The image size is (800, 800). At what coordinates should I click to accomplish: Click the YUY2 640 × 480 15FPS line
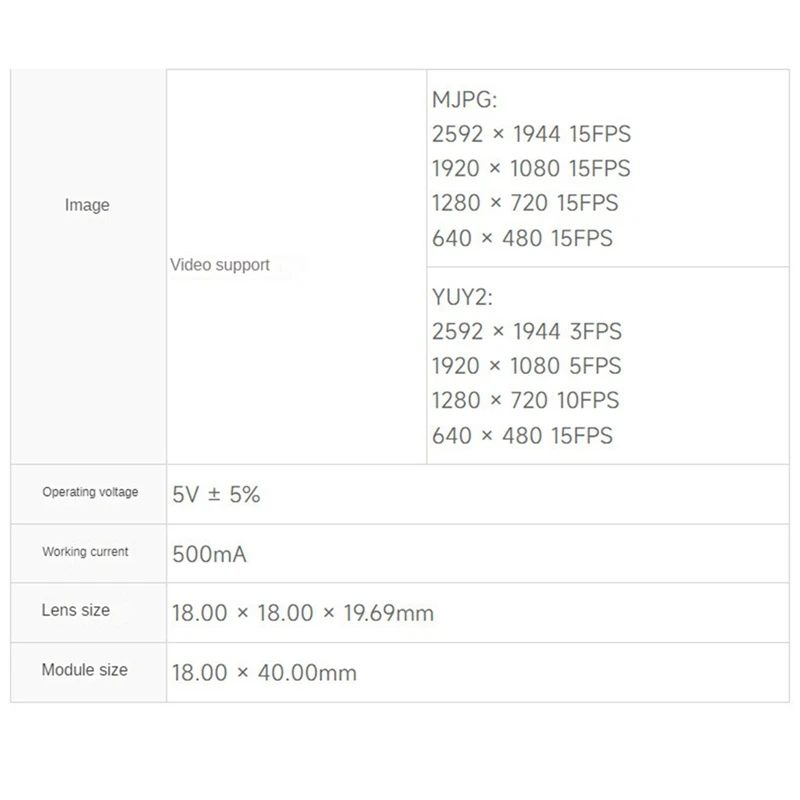coord(522,435)
